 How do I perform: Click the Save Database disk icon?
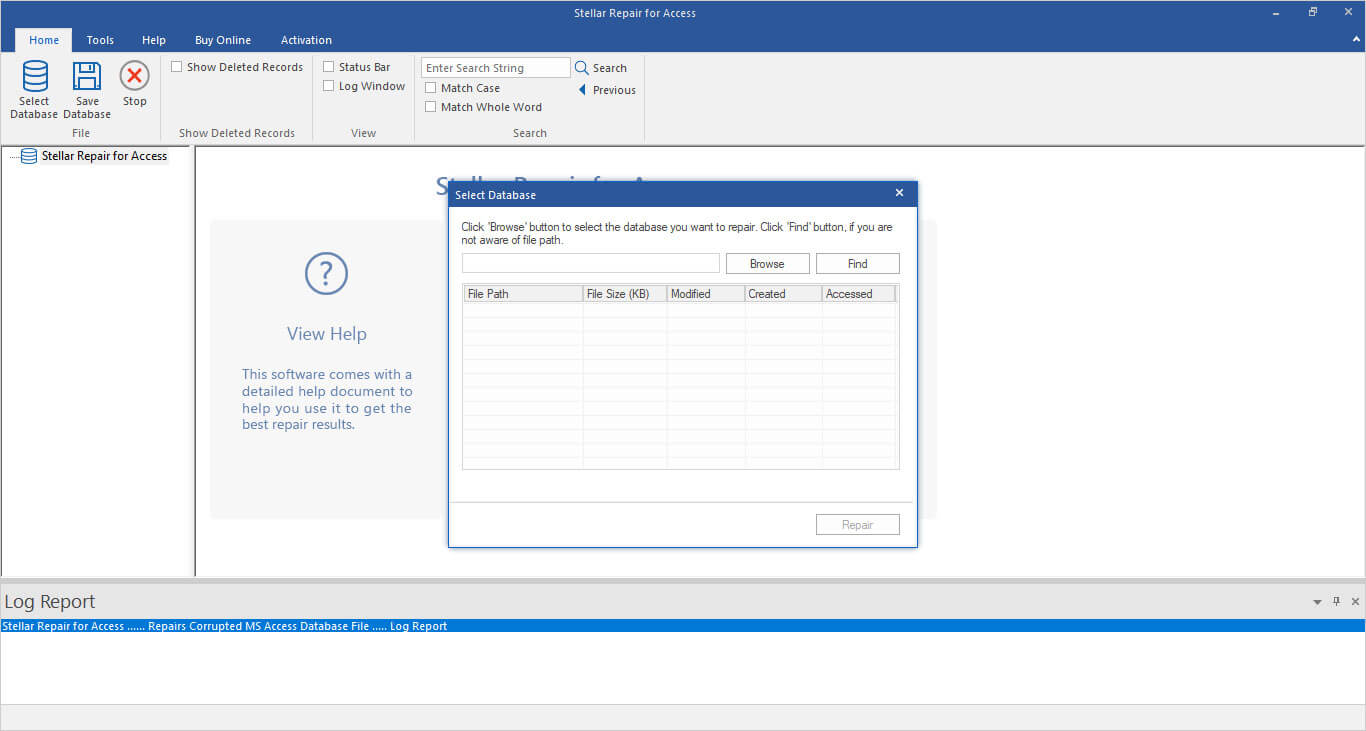tap(87, 77)
